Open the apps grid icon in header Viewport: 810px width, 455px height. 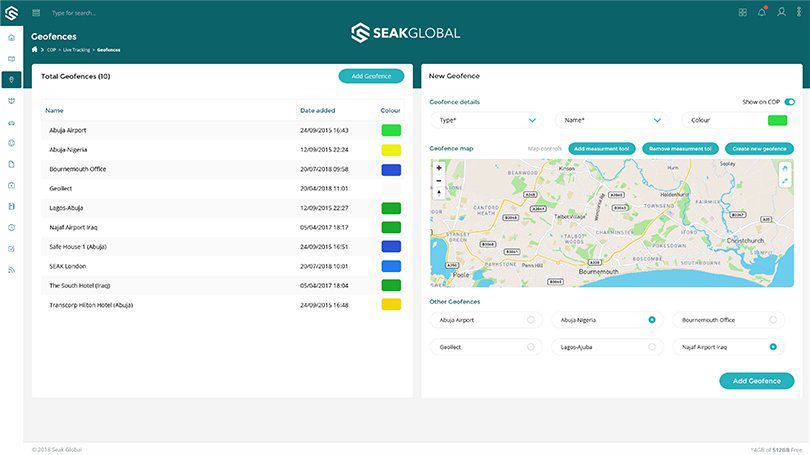tap(742, 12)
